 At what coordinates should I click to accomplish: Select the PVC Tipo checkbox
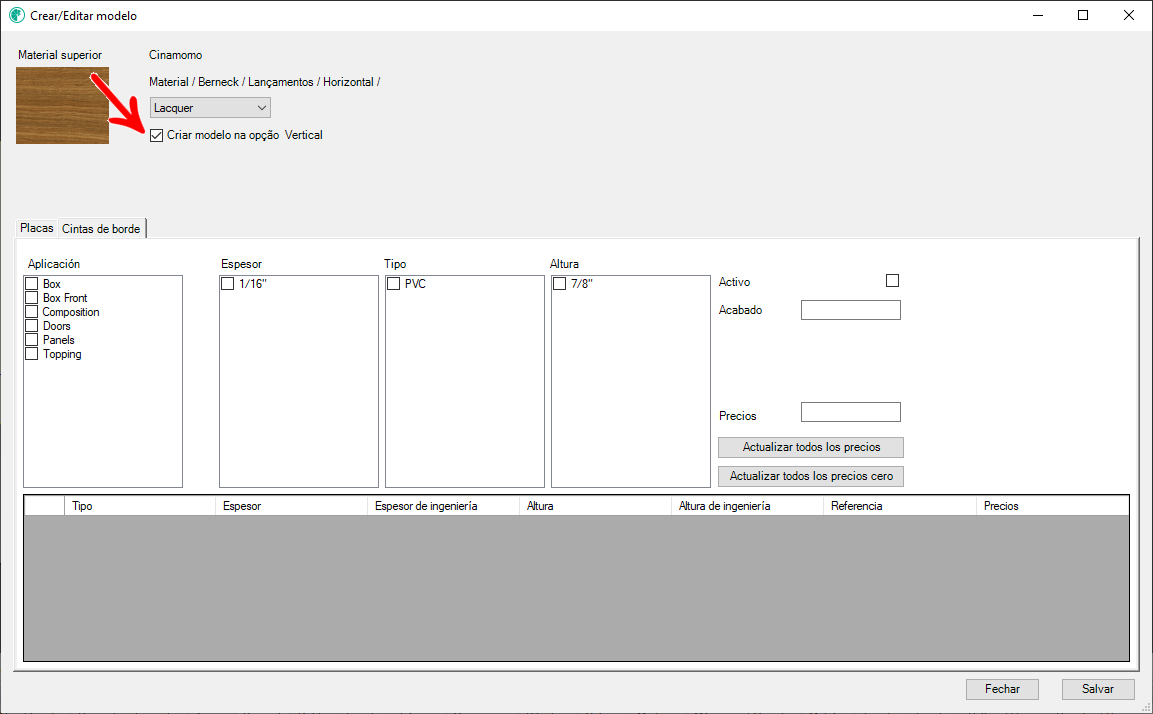point(394,284)
